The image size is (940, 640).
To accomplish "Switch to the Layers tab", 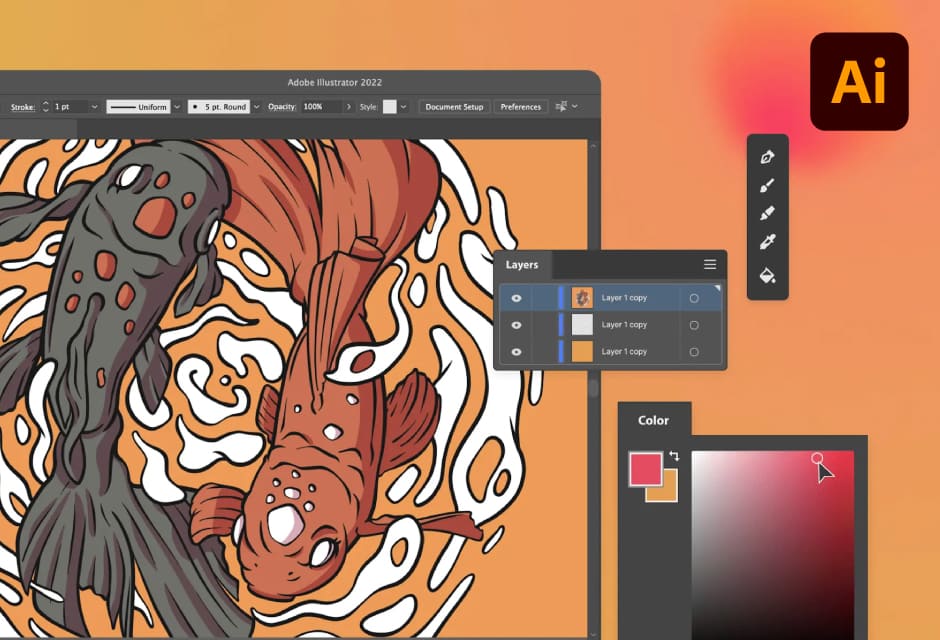I will [522, 264].
